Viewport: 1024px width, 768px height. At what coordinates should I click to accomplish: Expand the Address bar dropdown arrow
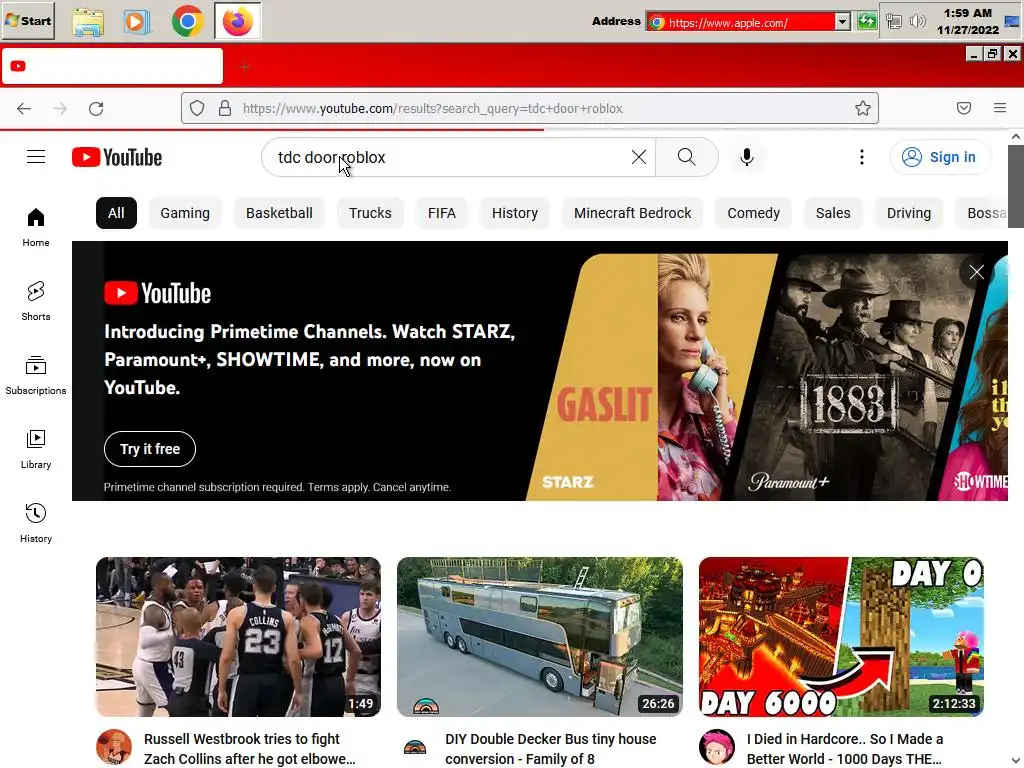click(842, 22)
